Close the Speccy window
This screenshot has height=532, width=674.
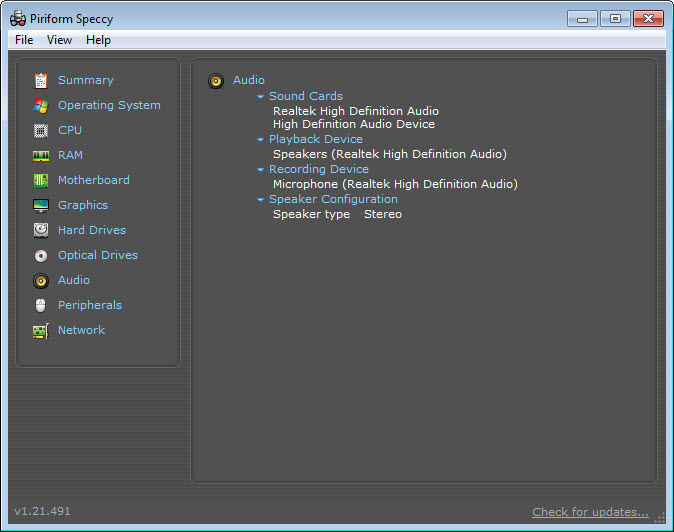pyautogui.click(x=648, y=19)
